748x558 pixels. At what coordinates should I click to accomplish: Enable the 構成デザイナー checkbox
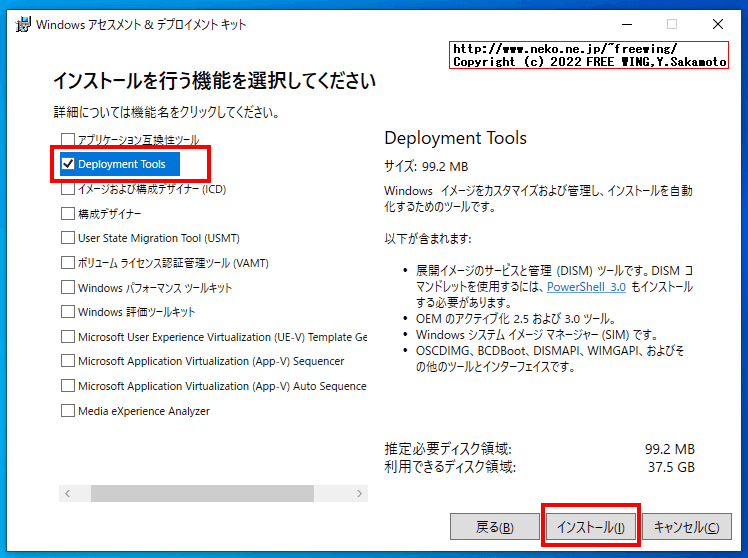(x=68, y=213)
